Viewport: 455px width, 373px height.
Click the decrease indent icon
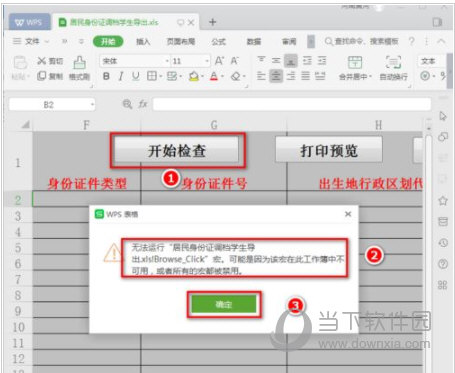[307, 61]
